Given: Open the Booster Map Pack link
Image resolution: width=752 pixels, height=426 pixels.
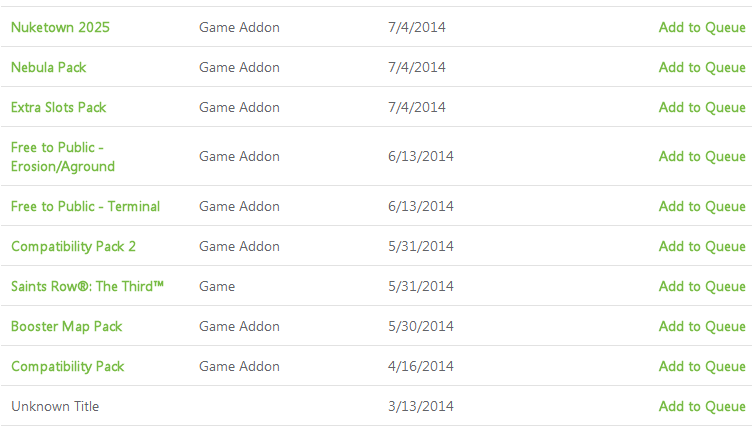Looking at the screenshot, I should click(x=67, y=327).
